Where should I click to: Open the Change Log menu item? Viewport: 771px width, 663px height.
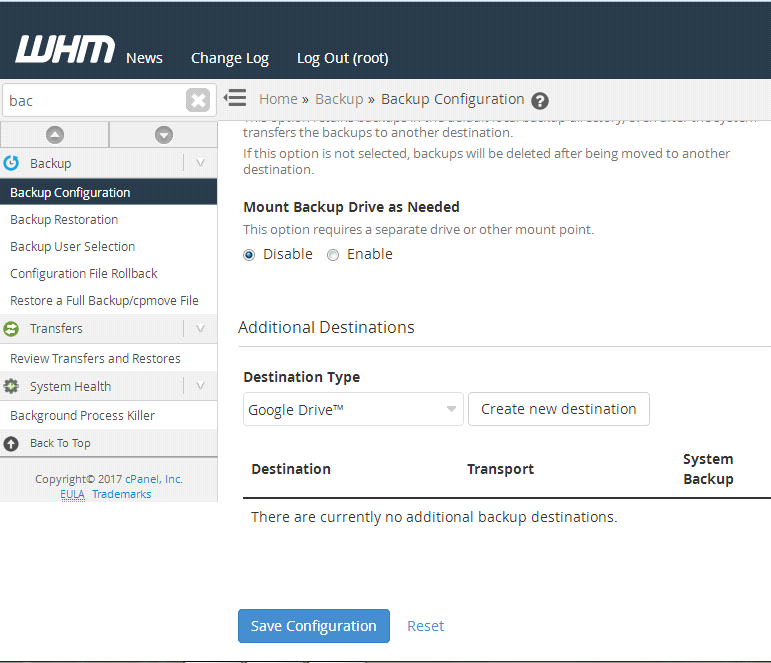230,59
